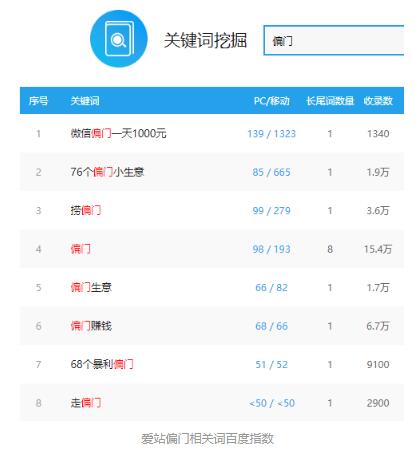Viewport: 415px width, 454px height.
Task: Click the 85 / 665 index link
Action: pos(271,172)
